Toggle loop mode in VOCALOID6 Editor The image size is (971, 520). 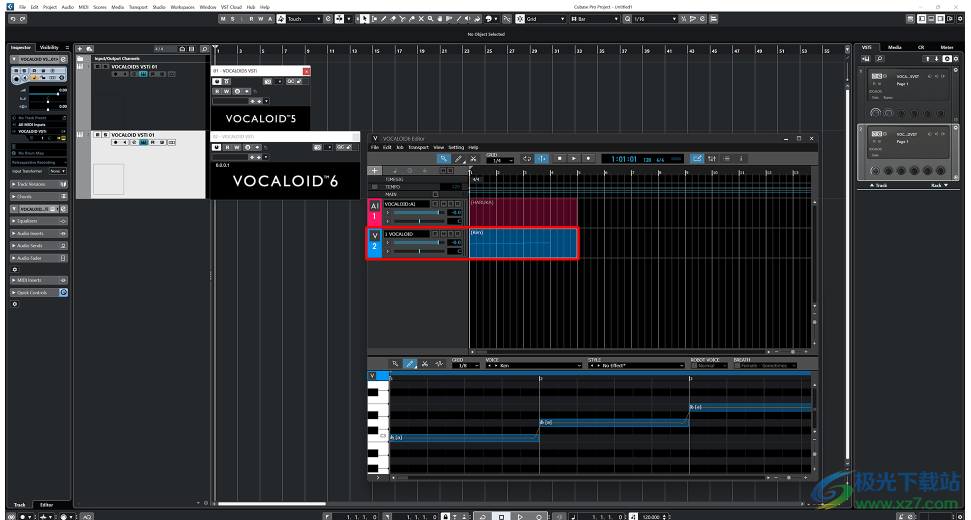[x=527, y=158]
